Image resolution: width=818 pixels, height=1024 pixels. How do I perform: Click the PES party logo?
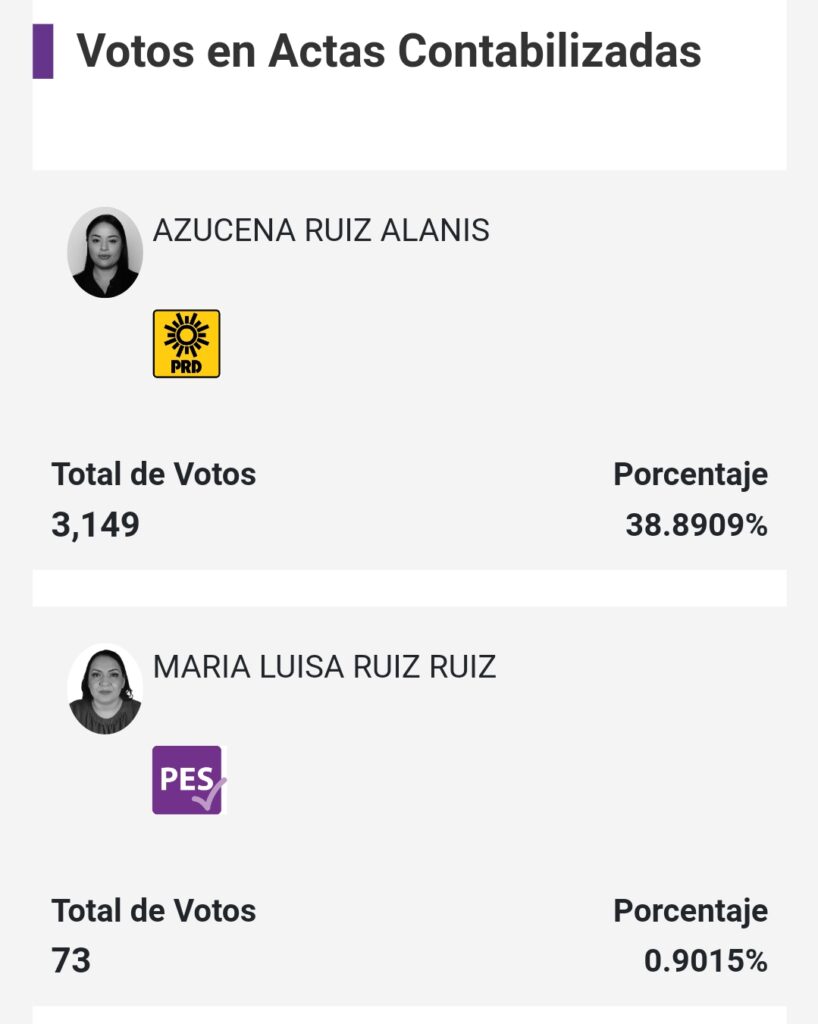(189, 780)
